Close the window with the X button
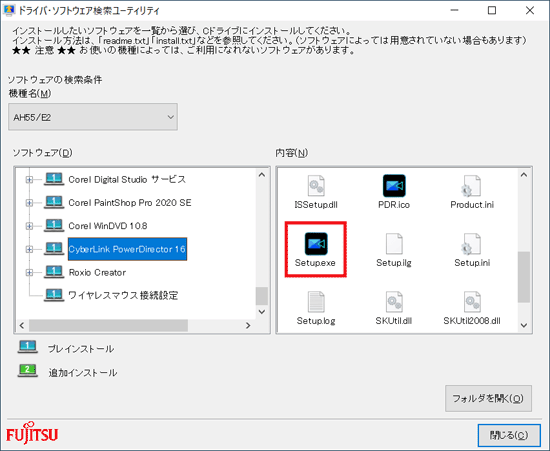550x451 pixels. 530,11
